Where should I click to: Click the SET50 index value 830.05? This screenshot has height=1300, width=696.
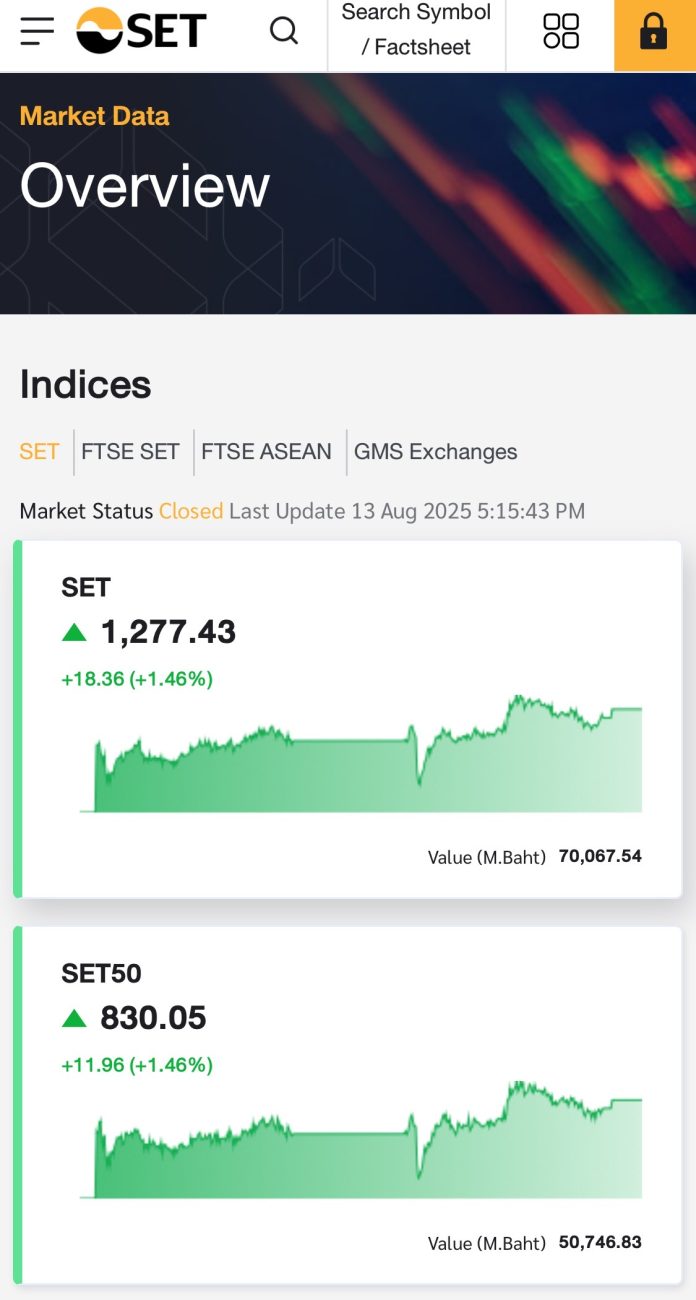[153, 1018]
